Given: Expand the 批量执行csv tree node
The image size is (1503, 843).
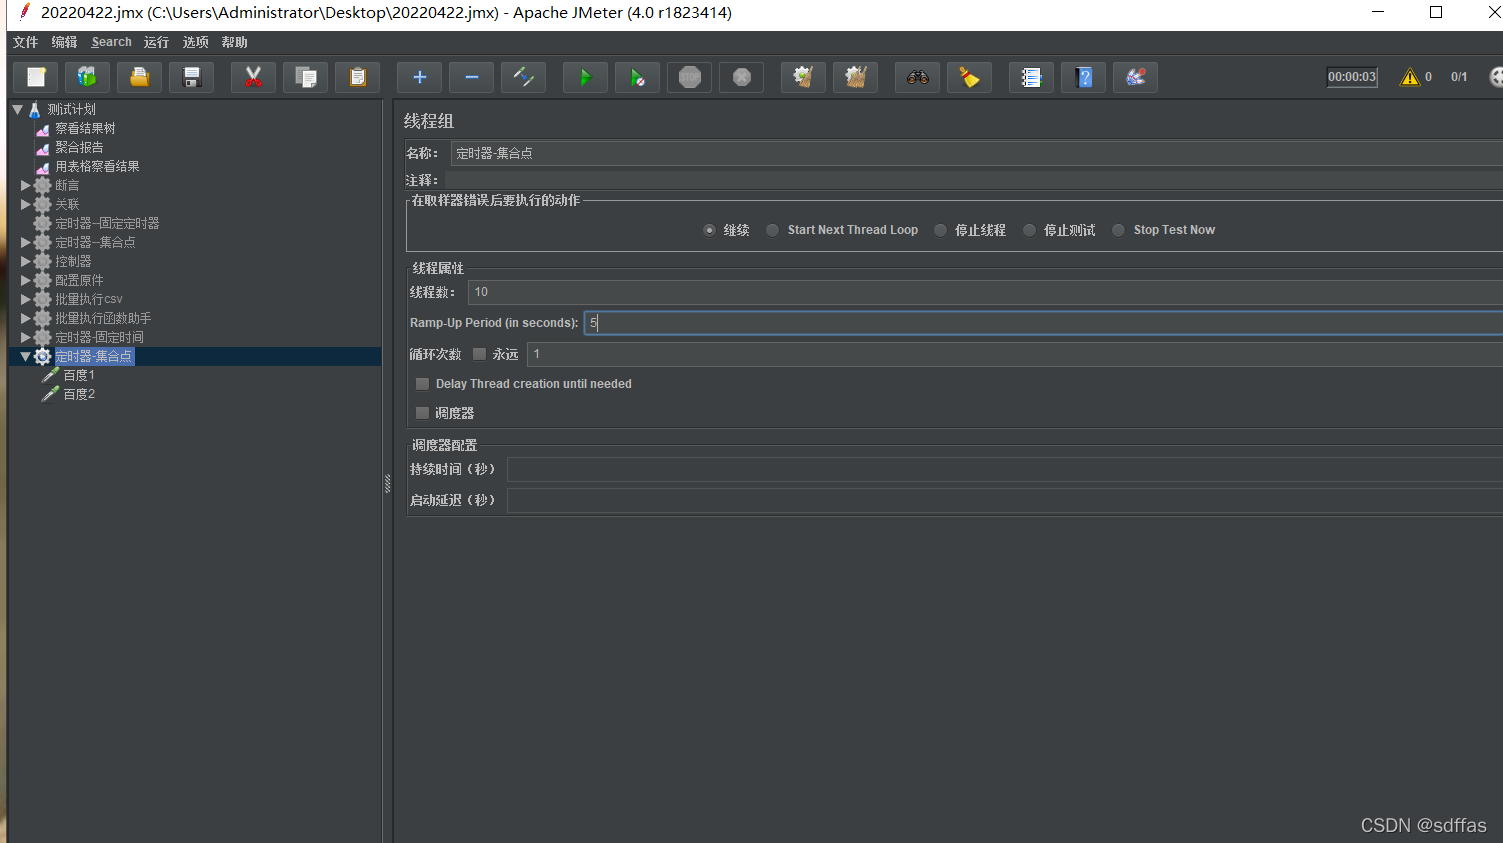Looking at the screenshot, I should [x=25, y=299].
